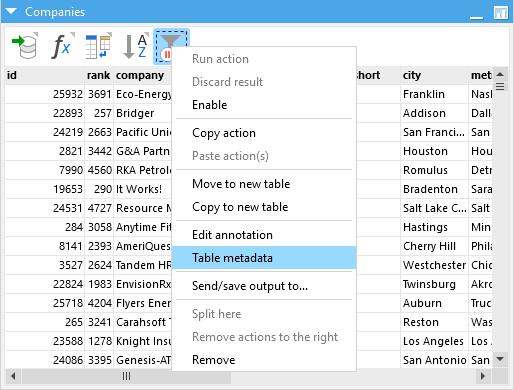Click the Companies panel title
This screenshot has height=390, width=514.
click(55, 12)
